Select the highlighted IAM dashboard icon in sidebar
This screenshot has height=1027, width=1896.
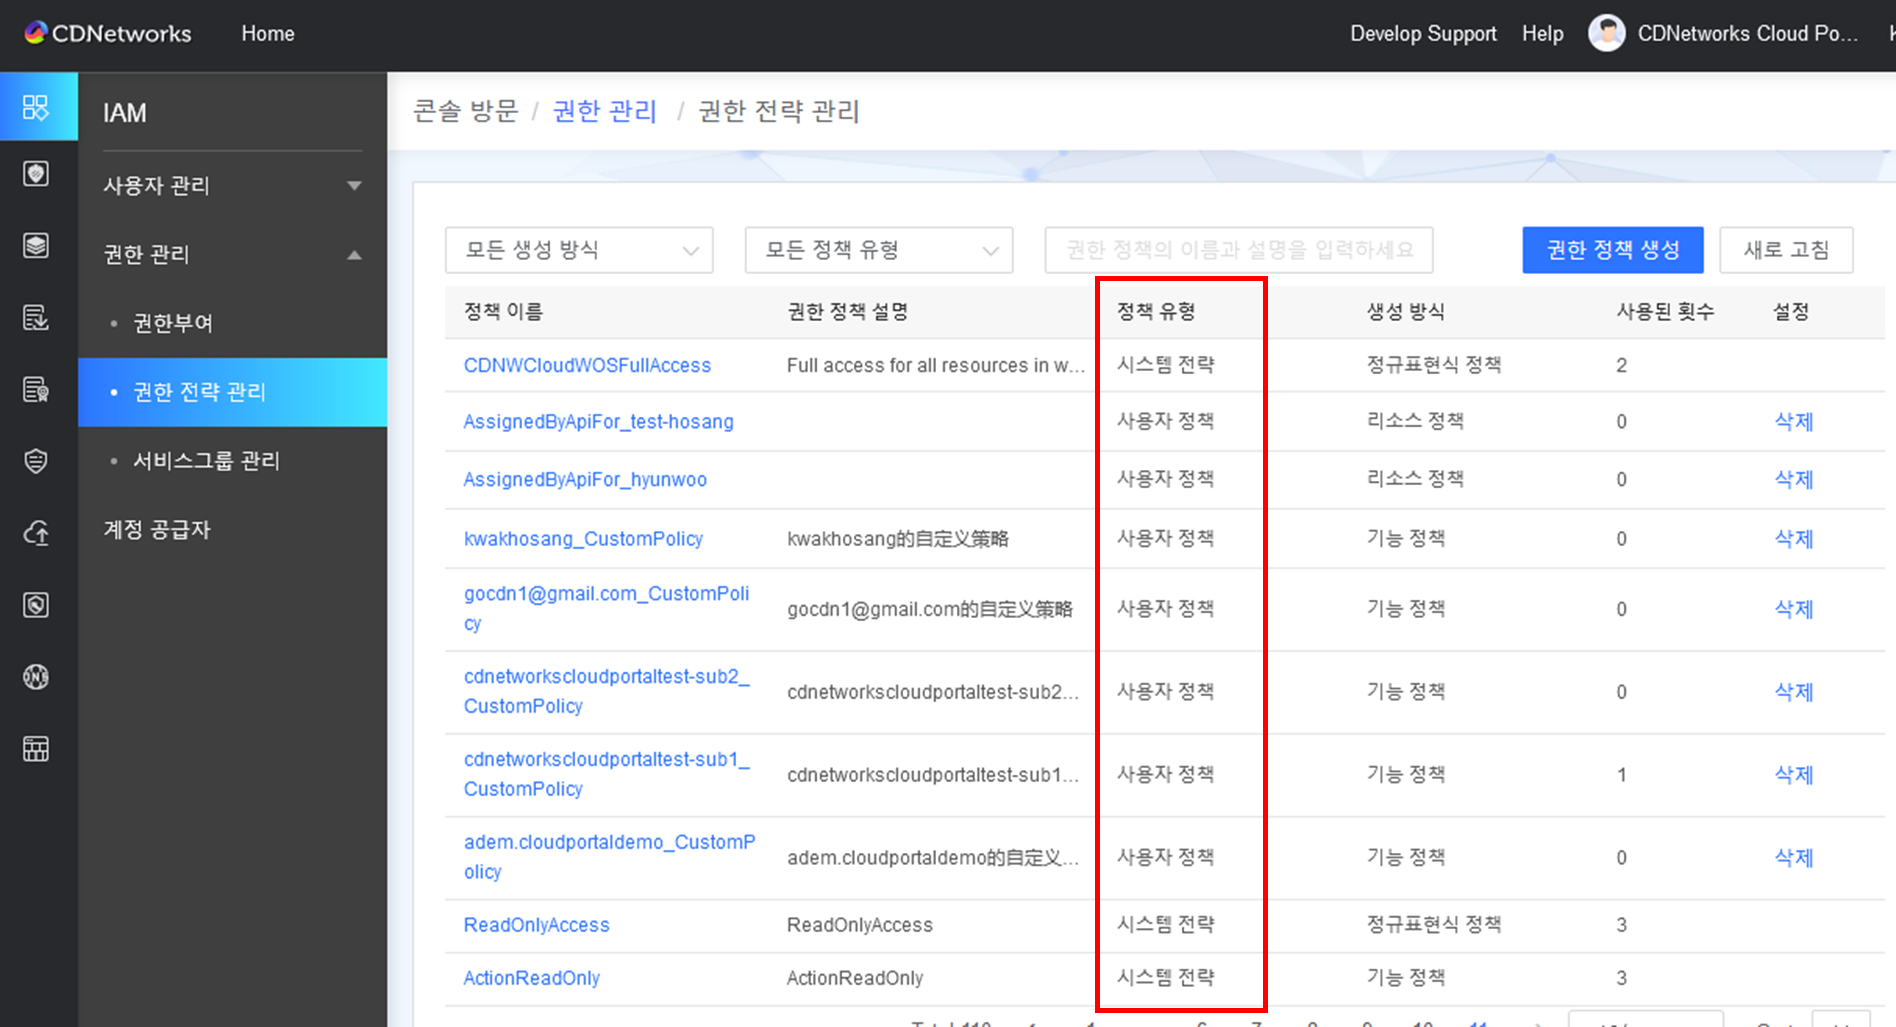[x=38, y=107]
